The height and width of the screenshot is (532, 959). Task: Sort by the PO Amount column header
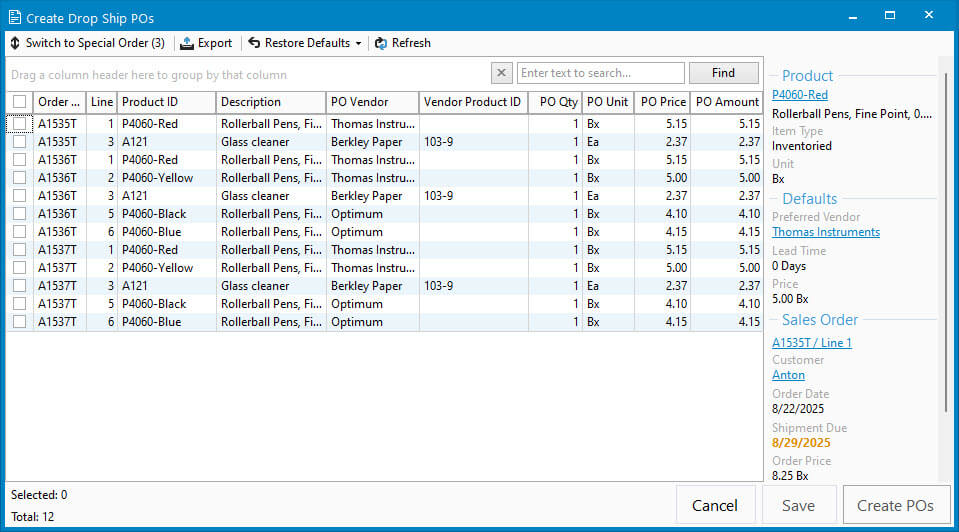727,102
